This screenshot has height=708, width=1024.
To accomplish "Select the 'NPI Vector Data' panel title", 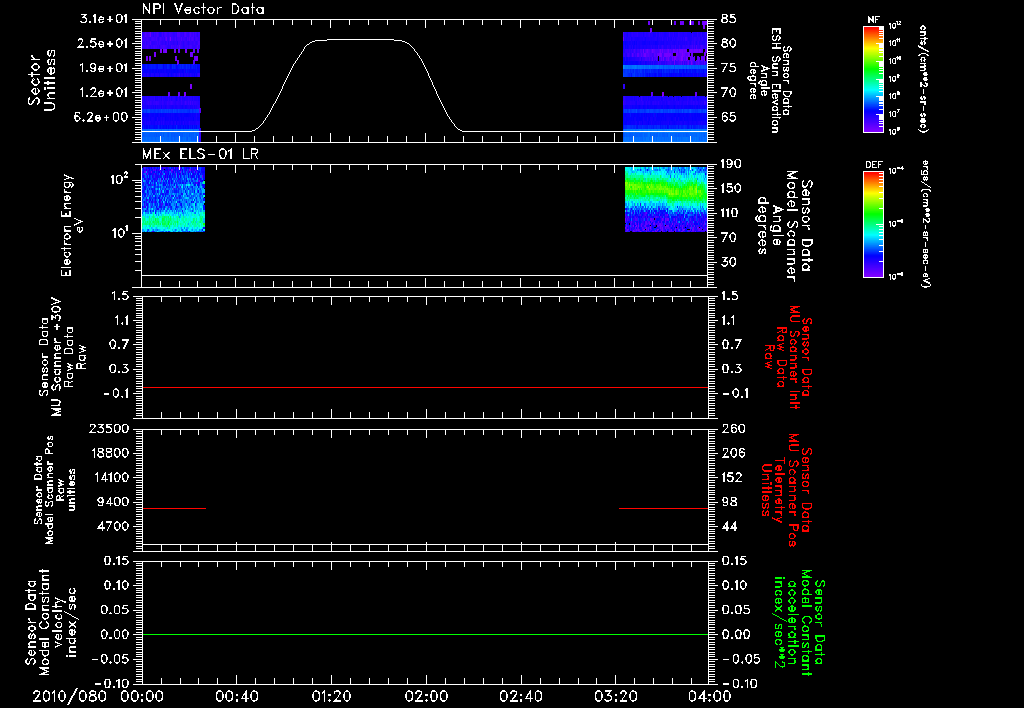I will 204,9.
